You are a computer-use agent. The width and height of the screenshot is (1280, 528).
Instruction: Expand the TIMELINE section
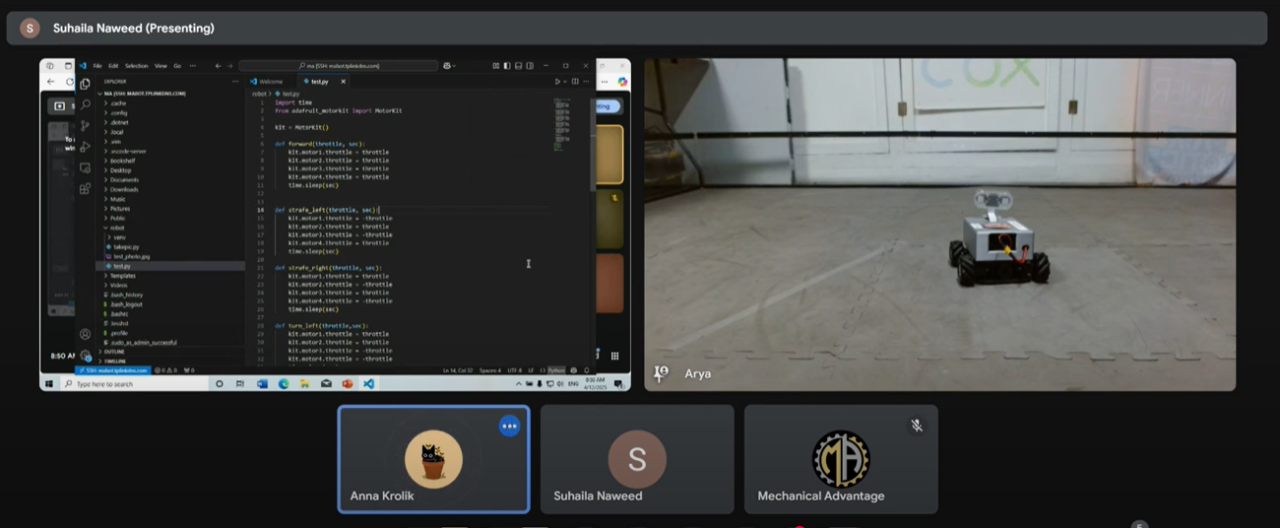170,361
